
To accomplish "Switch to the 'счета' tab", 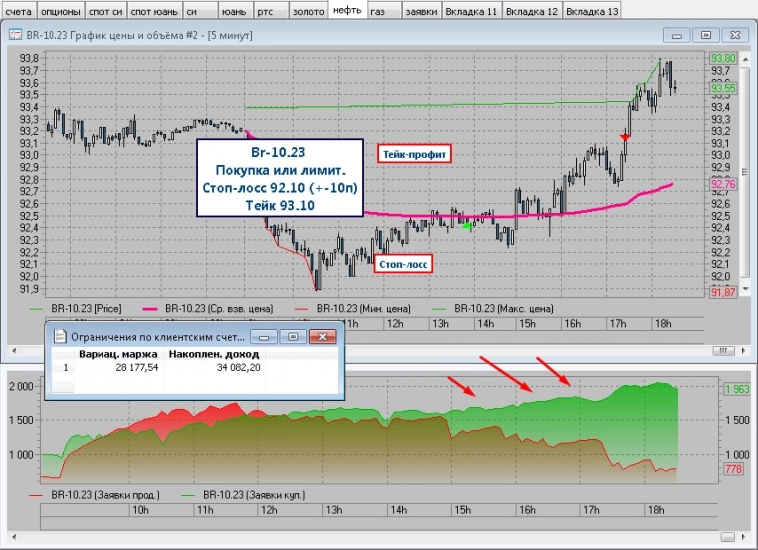I will (x=18, y=11).
